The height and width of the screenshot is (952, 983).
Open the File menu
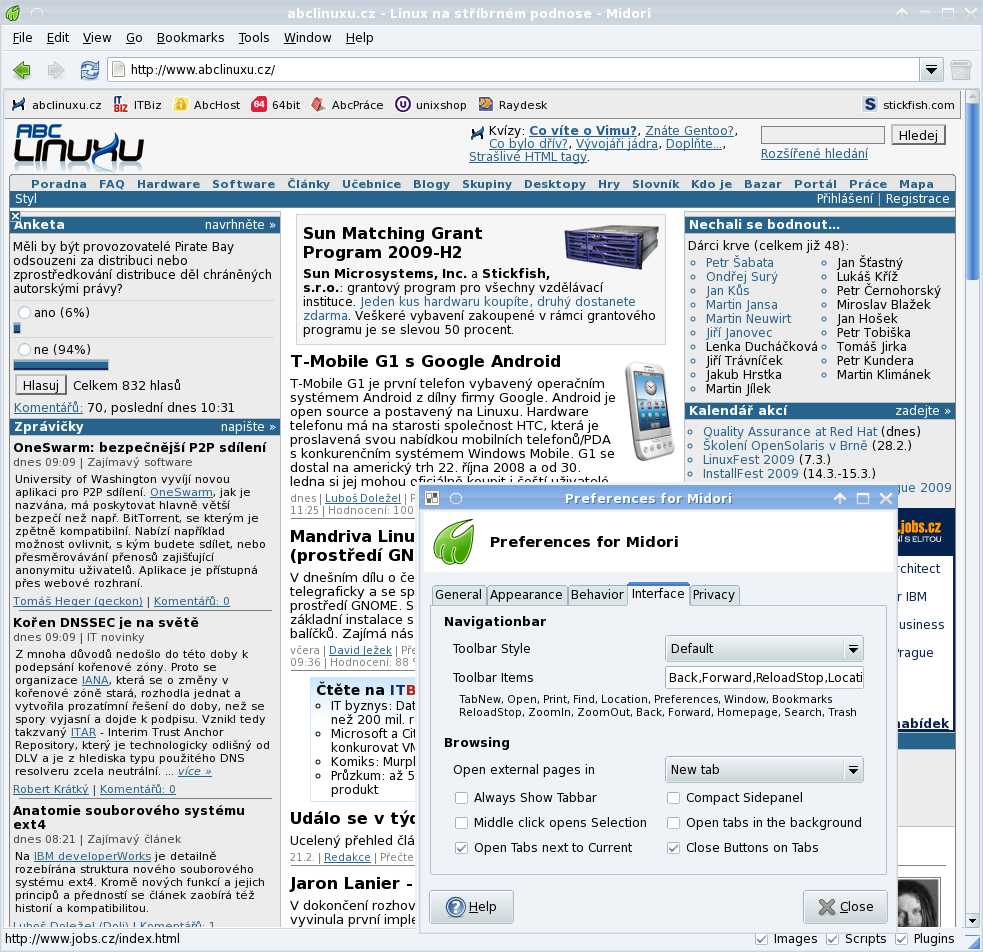[23, 38]
